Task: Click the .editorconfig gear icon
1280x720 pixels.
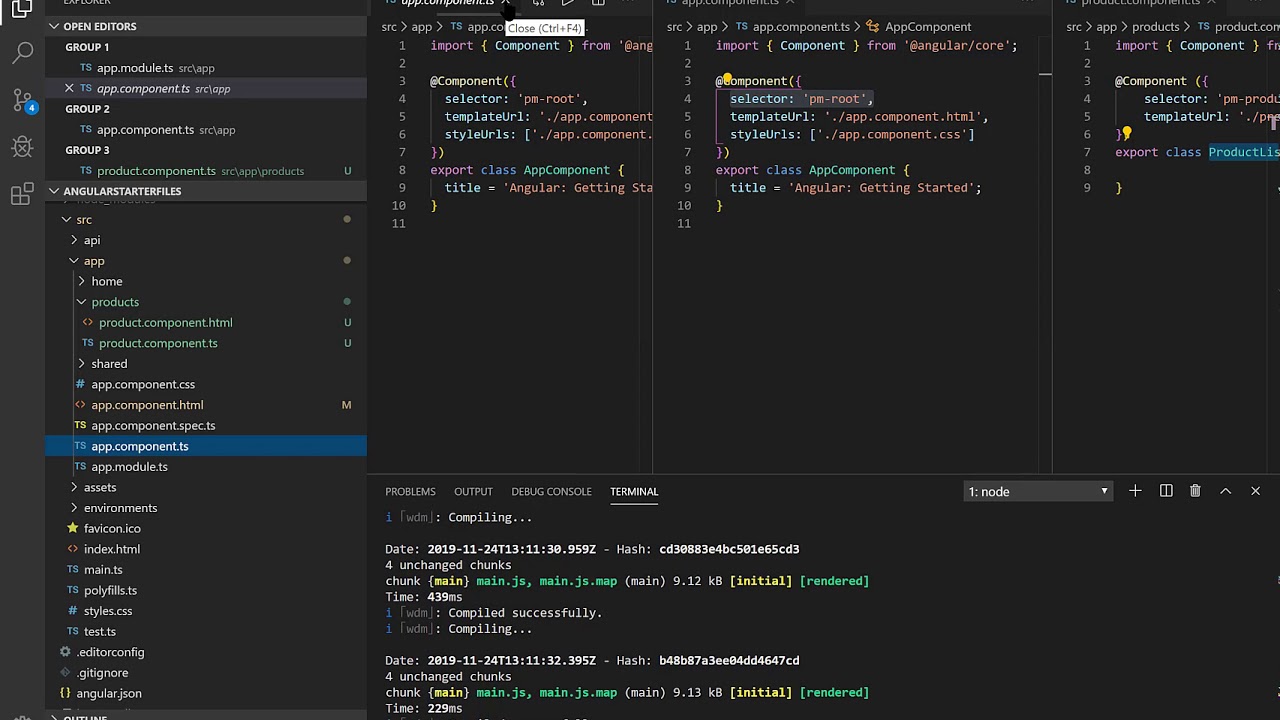Action: [x=65, y=652]
